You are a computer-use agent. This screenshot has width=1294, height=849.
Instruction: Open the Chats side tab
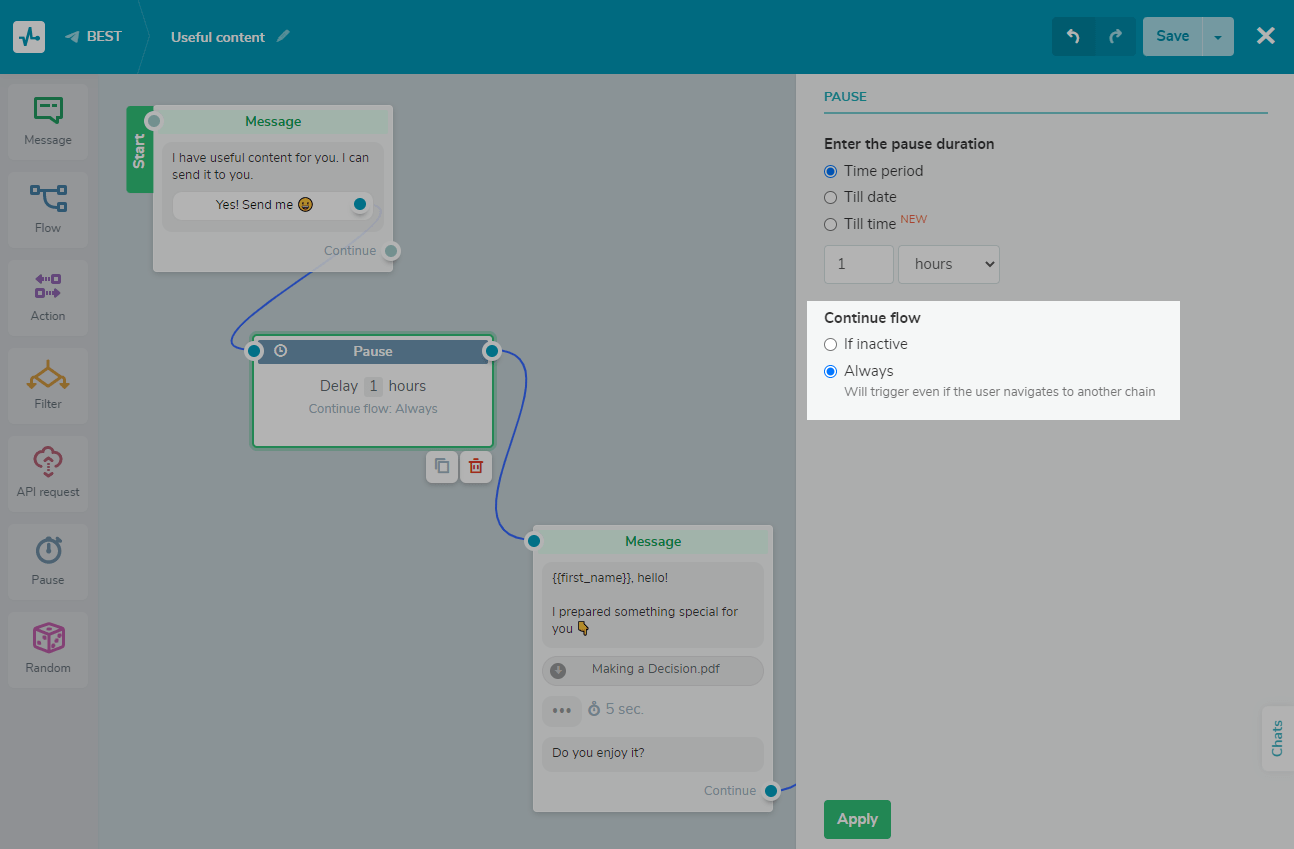[x=1277, y=739]
